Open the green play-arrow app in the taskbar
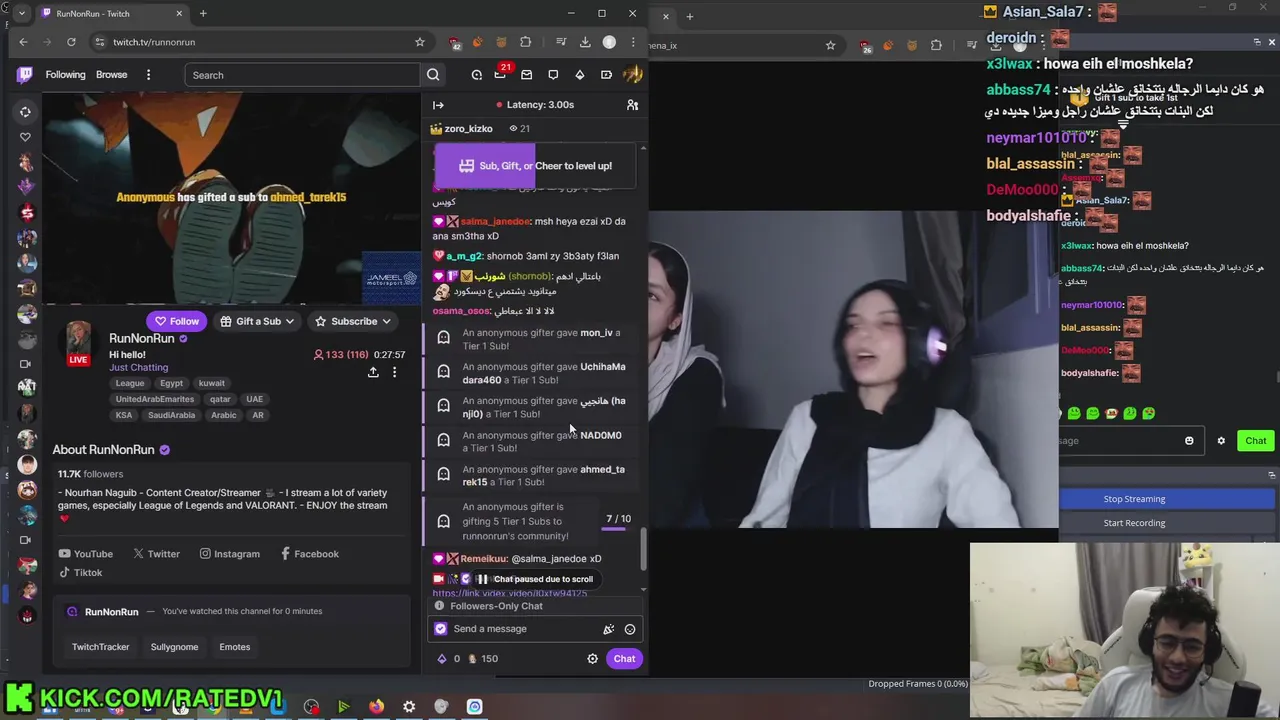1280x720 pixels. point(343,707)
